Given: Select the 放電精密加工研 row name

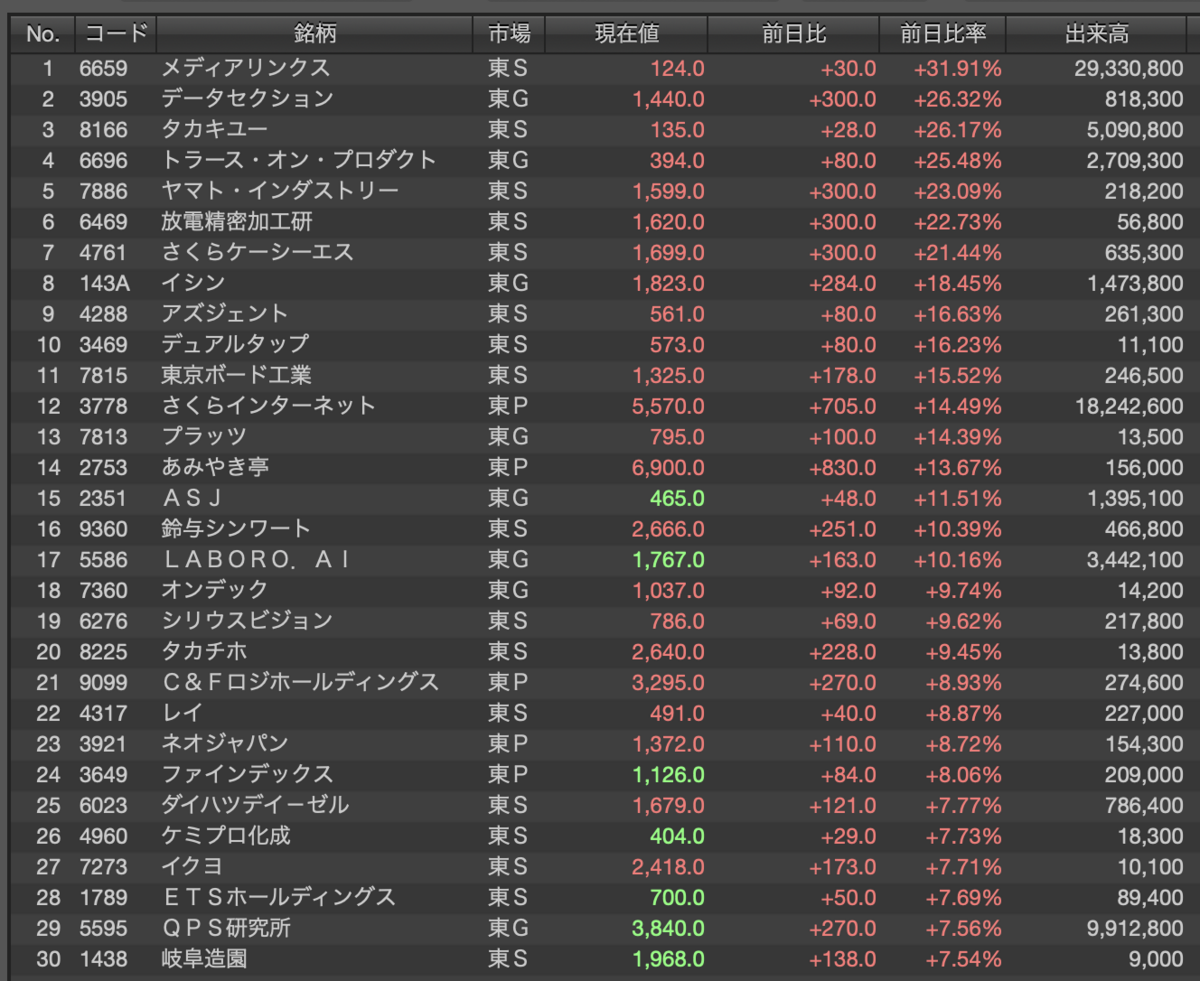Looking at the screenshot, I should (x=237, y=222).
